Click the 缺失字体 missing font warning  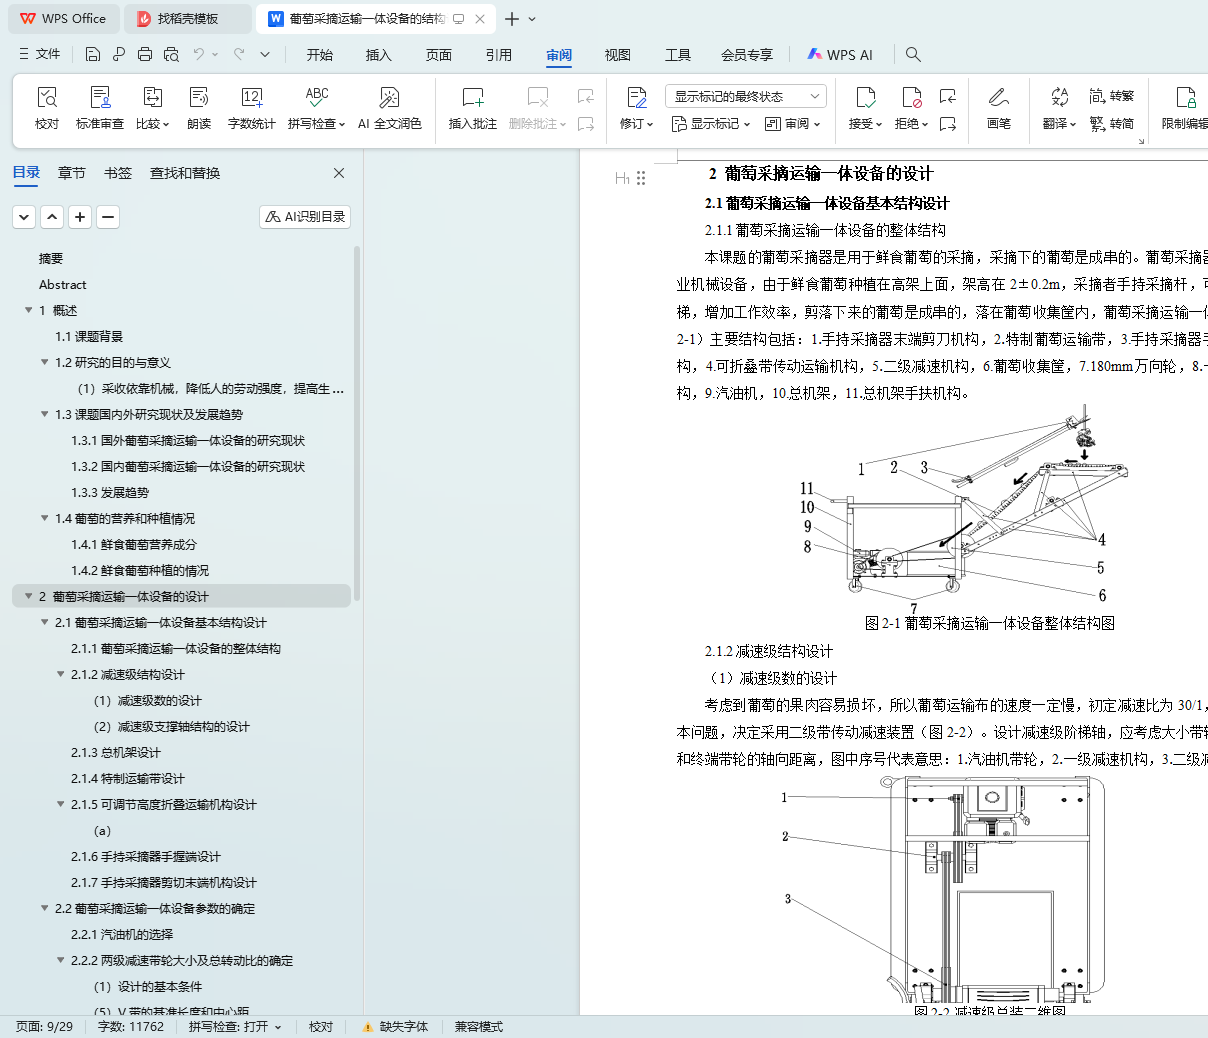pyautogui.click(x=395, y=1027)
